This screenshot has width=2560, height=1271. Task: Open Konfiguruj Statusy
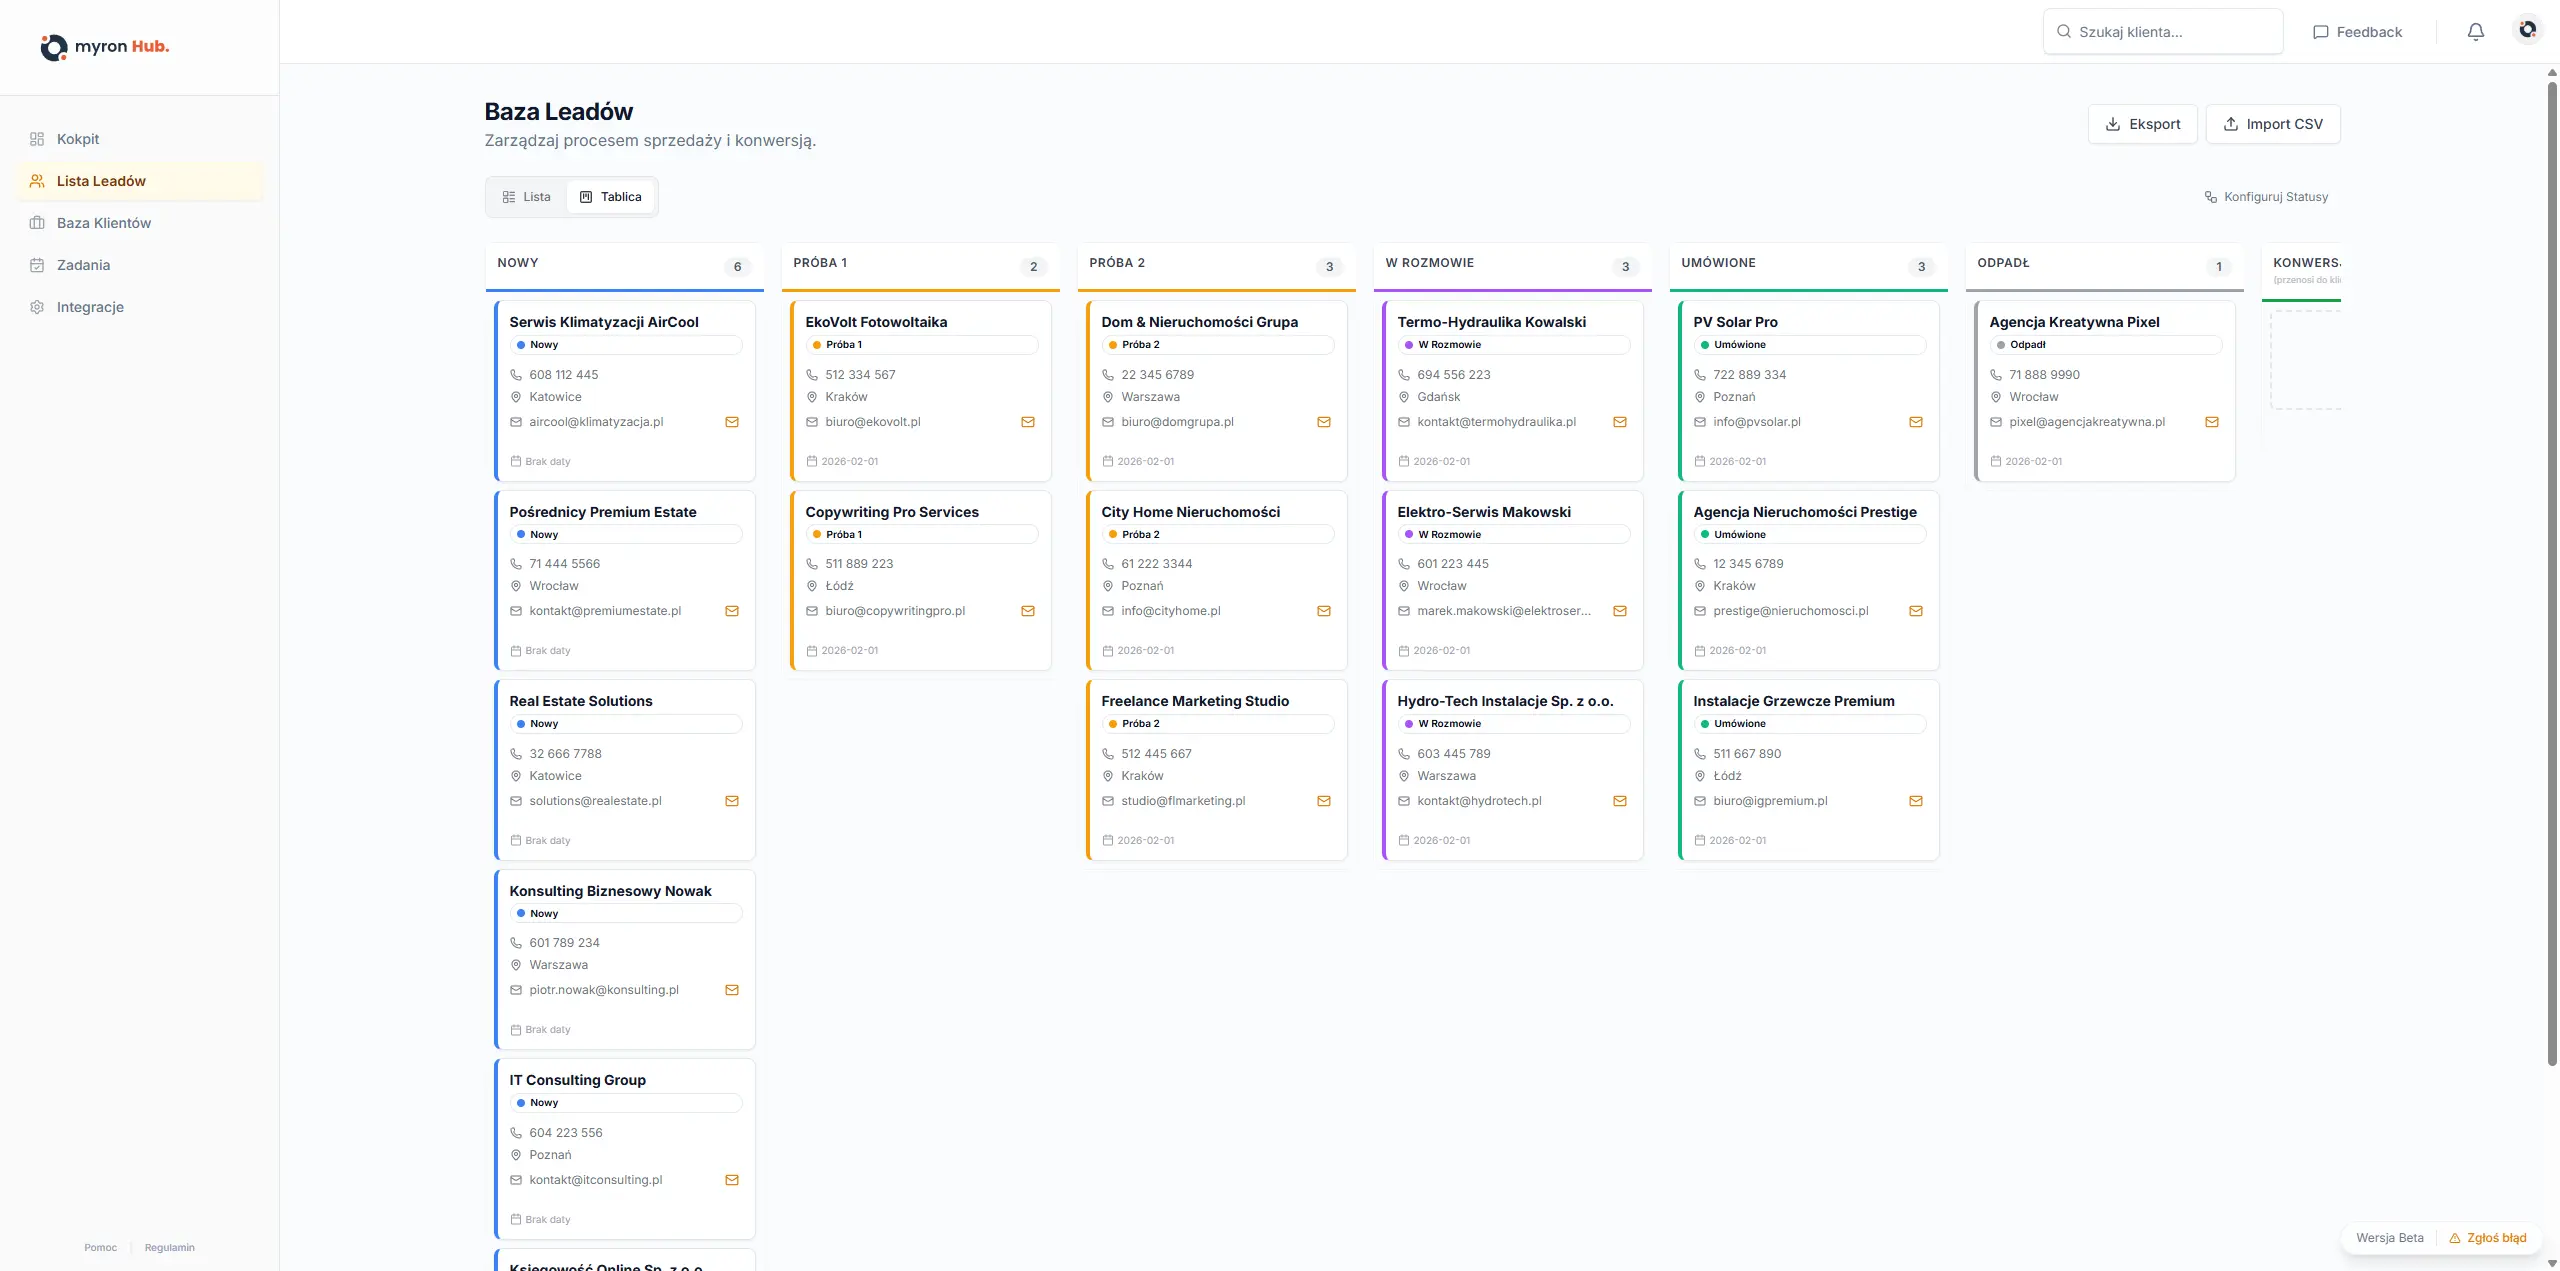point(2266,196)
